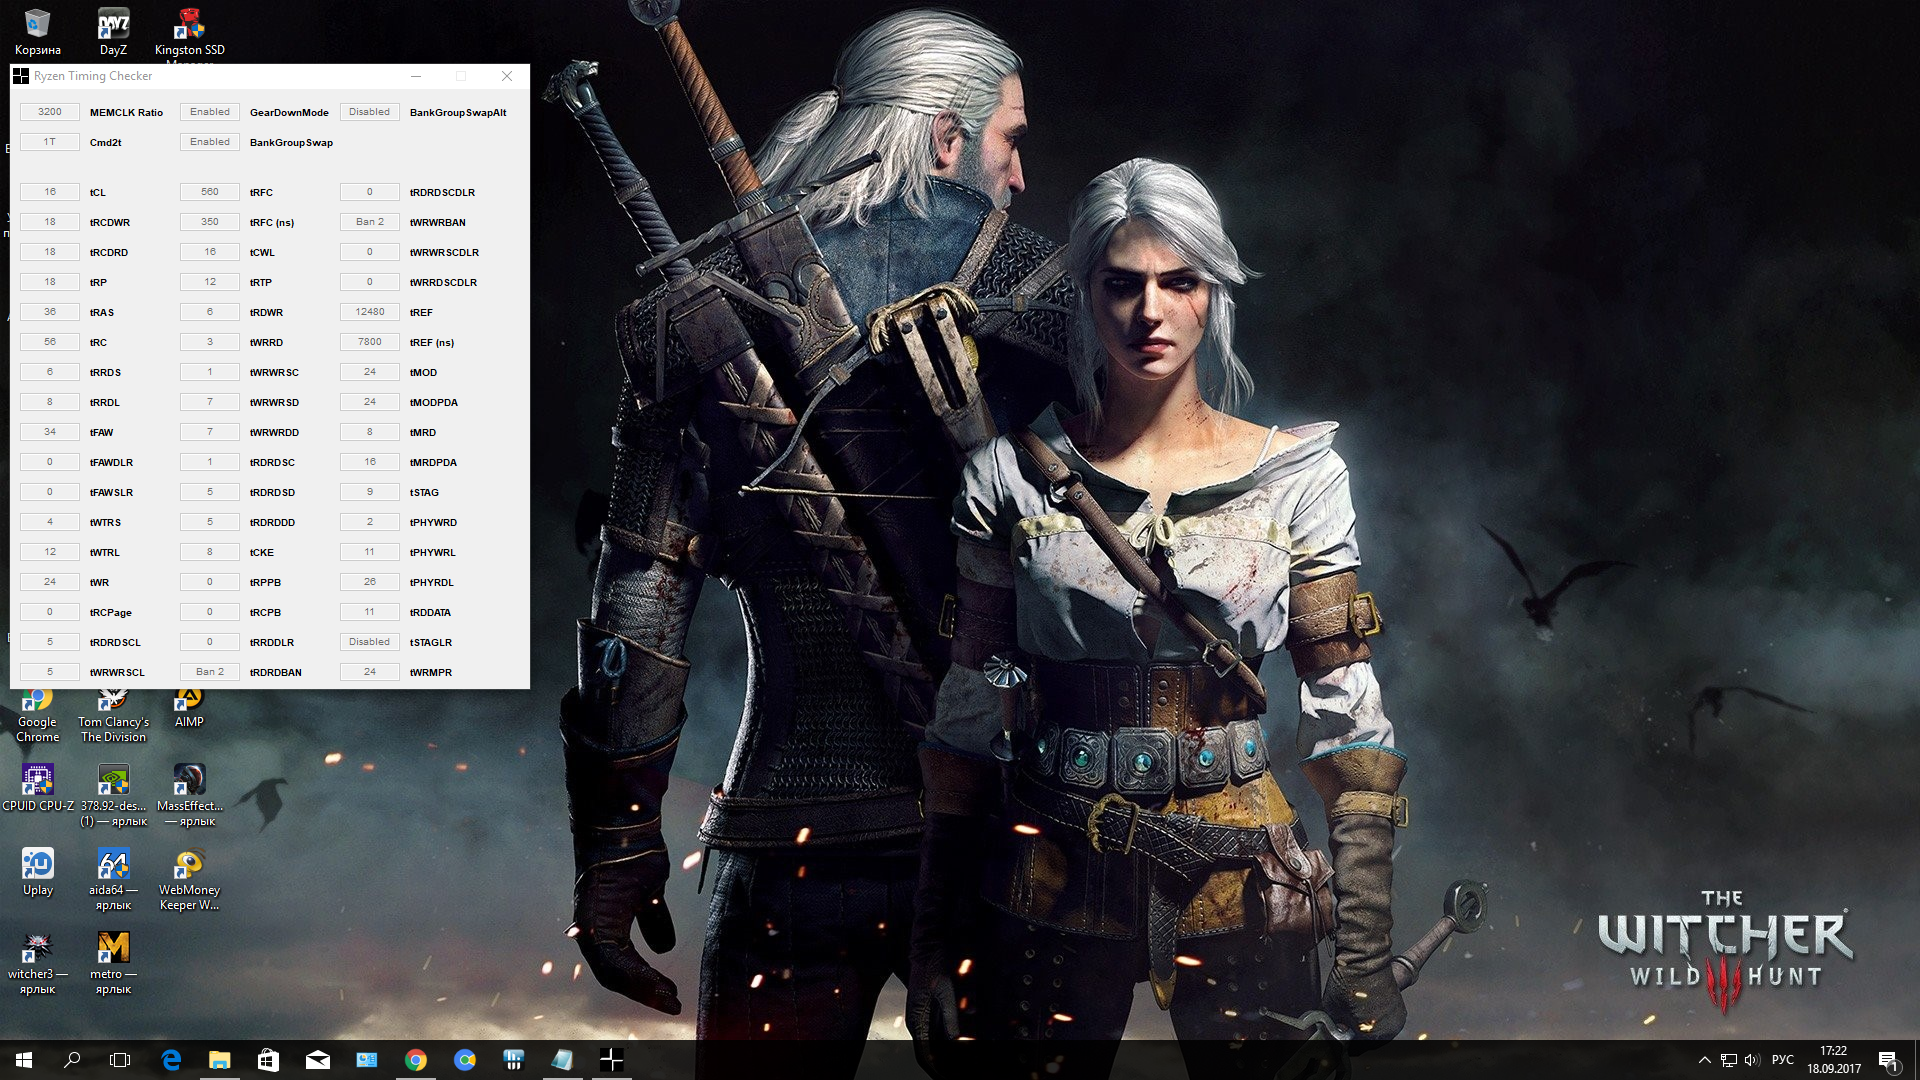The height and width of the screenshot is (1080, 1920).
Task: Click the Disabled field beside BankGroupSwapAlt
Action: tap(369, 112)
